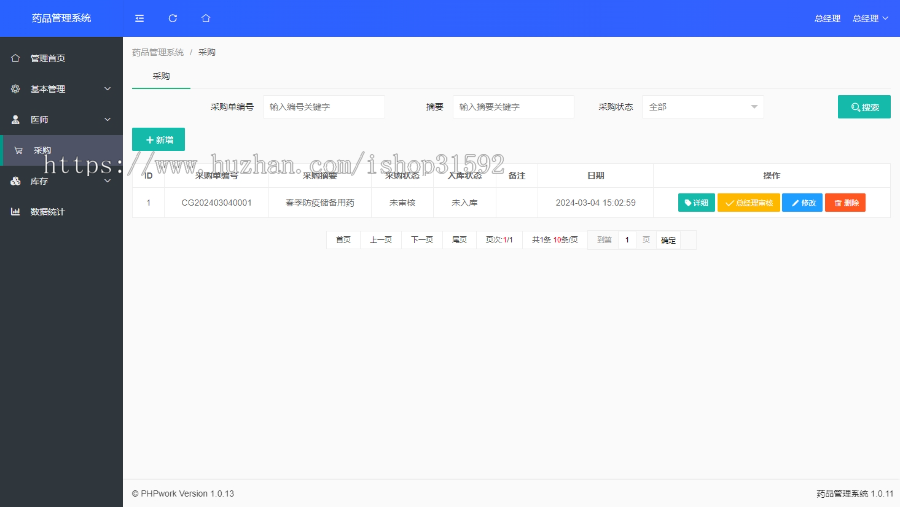This screenshot has width=900, height=507.
Task: Click the 春季防疫储备用药 cell
Action: tap(320, 203)
